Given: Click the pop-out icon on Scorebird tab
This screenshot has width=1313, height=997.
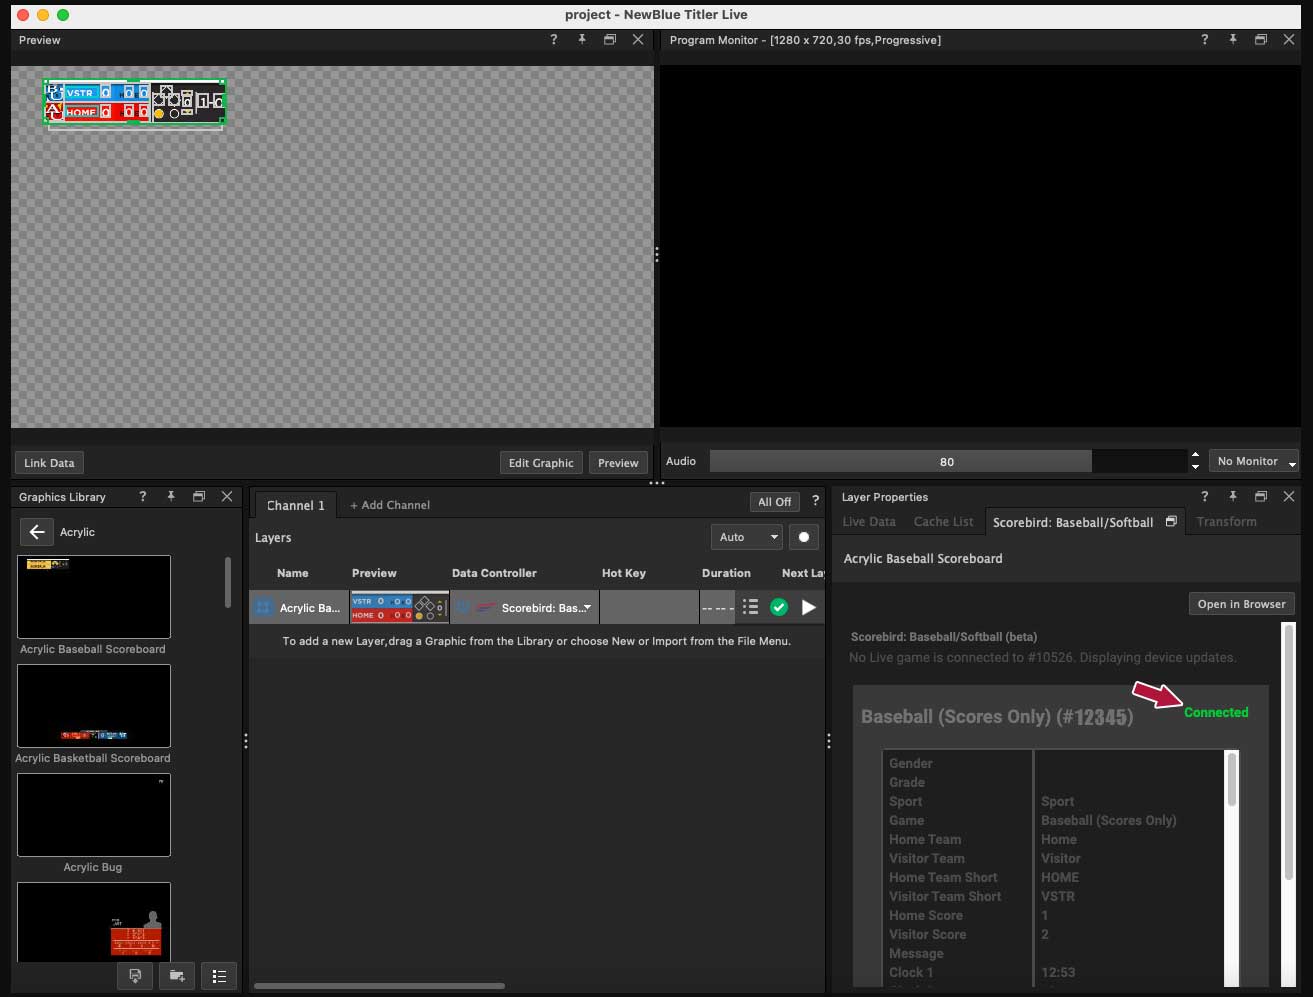Looking at the screenshot, I should tap(1171, 522).
